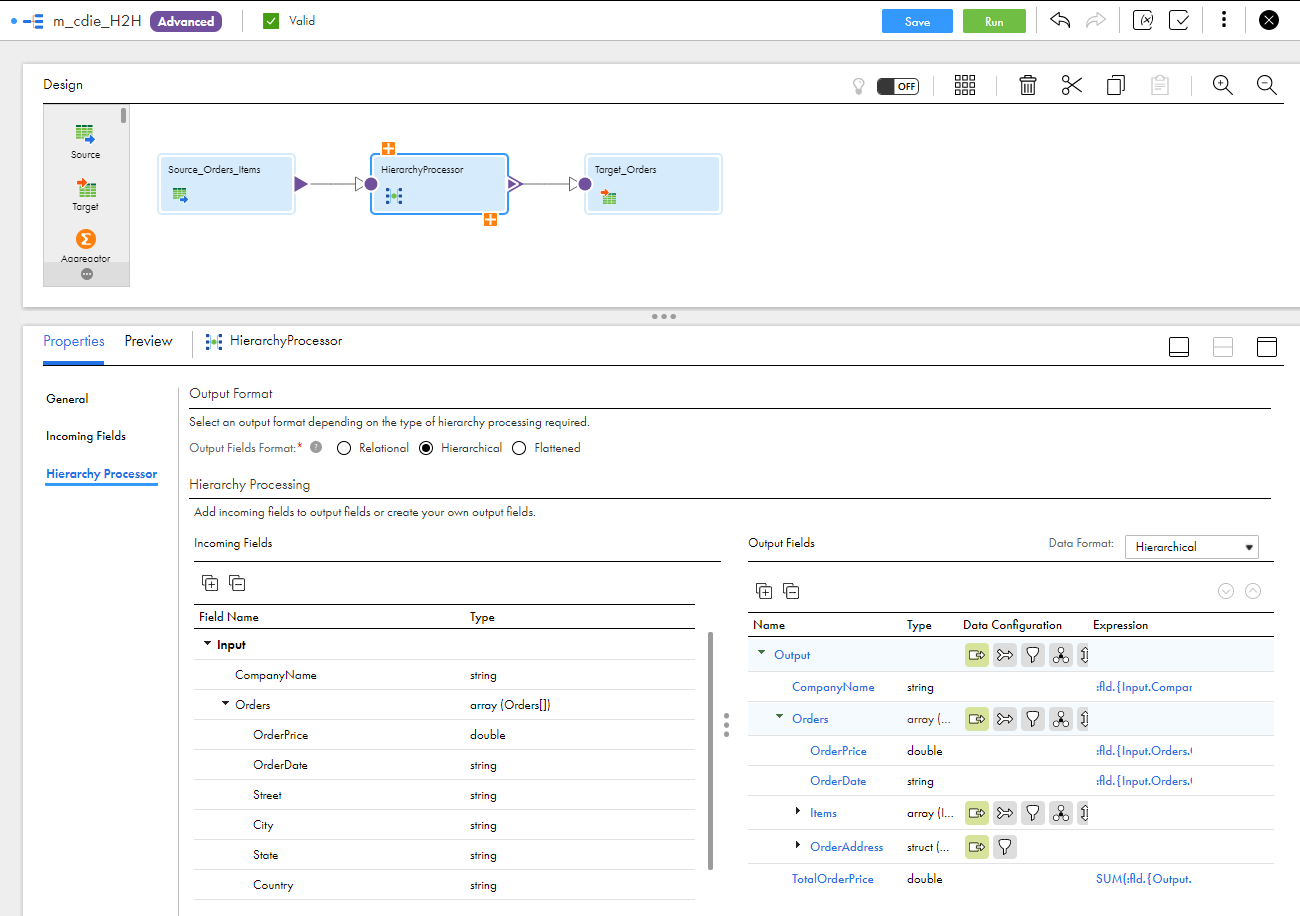Open the Hierarchy Processor section
The image size is (1300, 916).
pyautogui.click(x=102, y=474)
